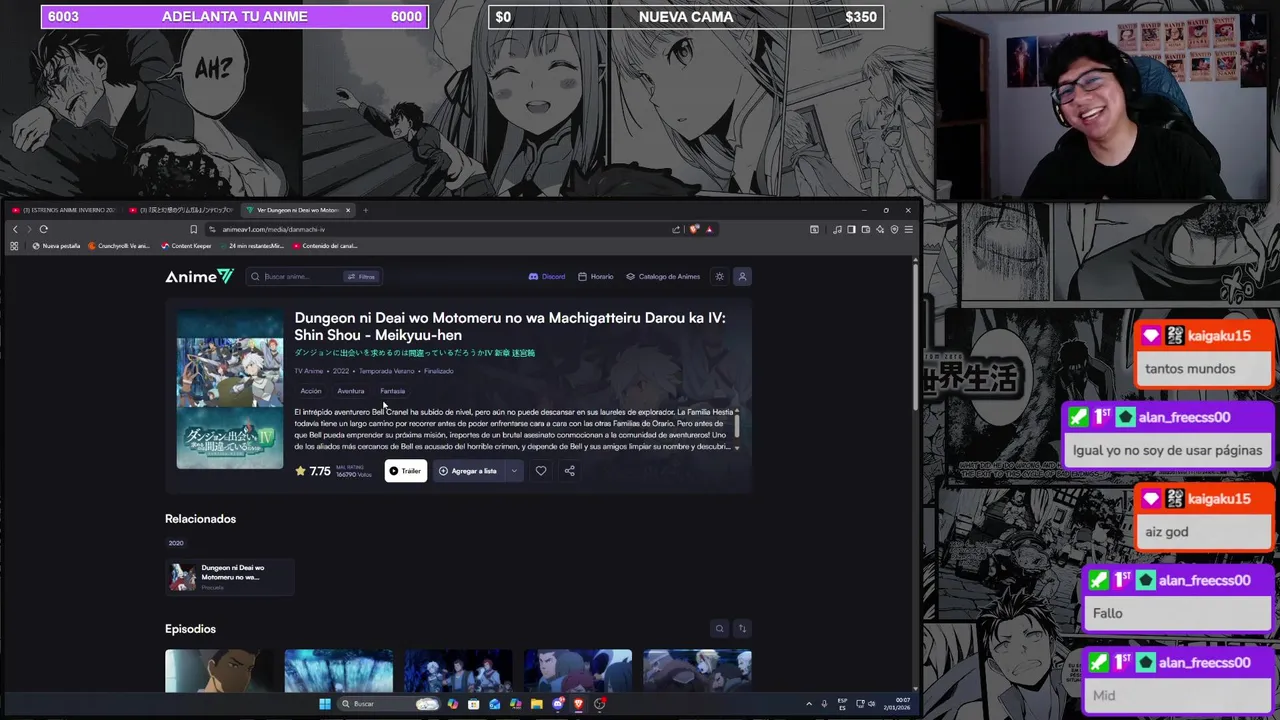The width and height of the screenshot is (1280, 720).
Task: Open Brave browser taskbar icon
Action: [x=578, y=704]
